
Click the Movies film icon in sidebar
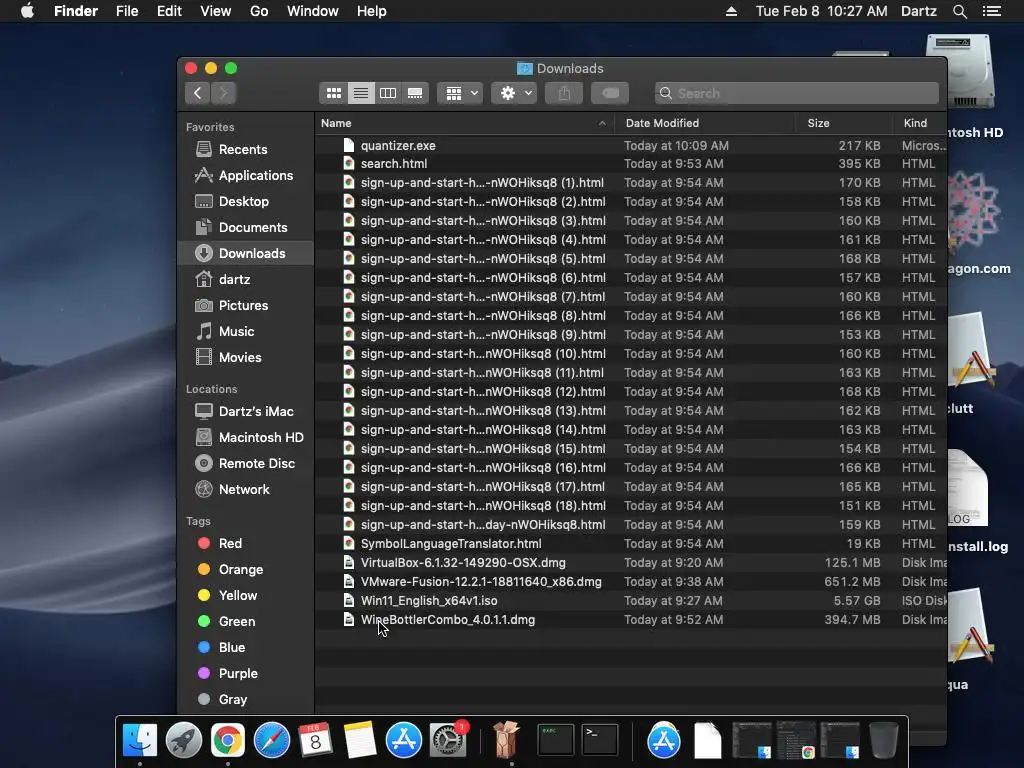point(204,357)
